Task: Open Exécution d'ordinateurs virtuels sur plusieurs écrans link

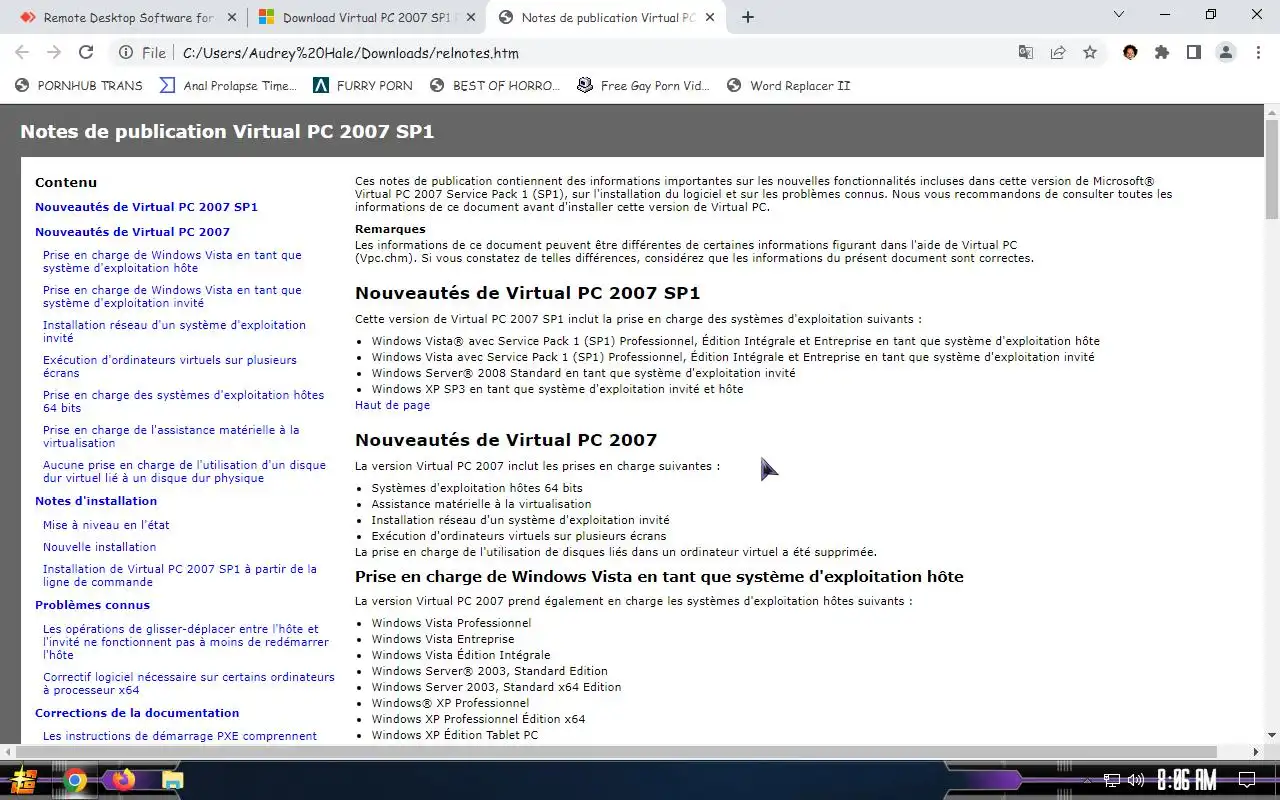Action: pyautogui.click(x=170, y=366)
